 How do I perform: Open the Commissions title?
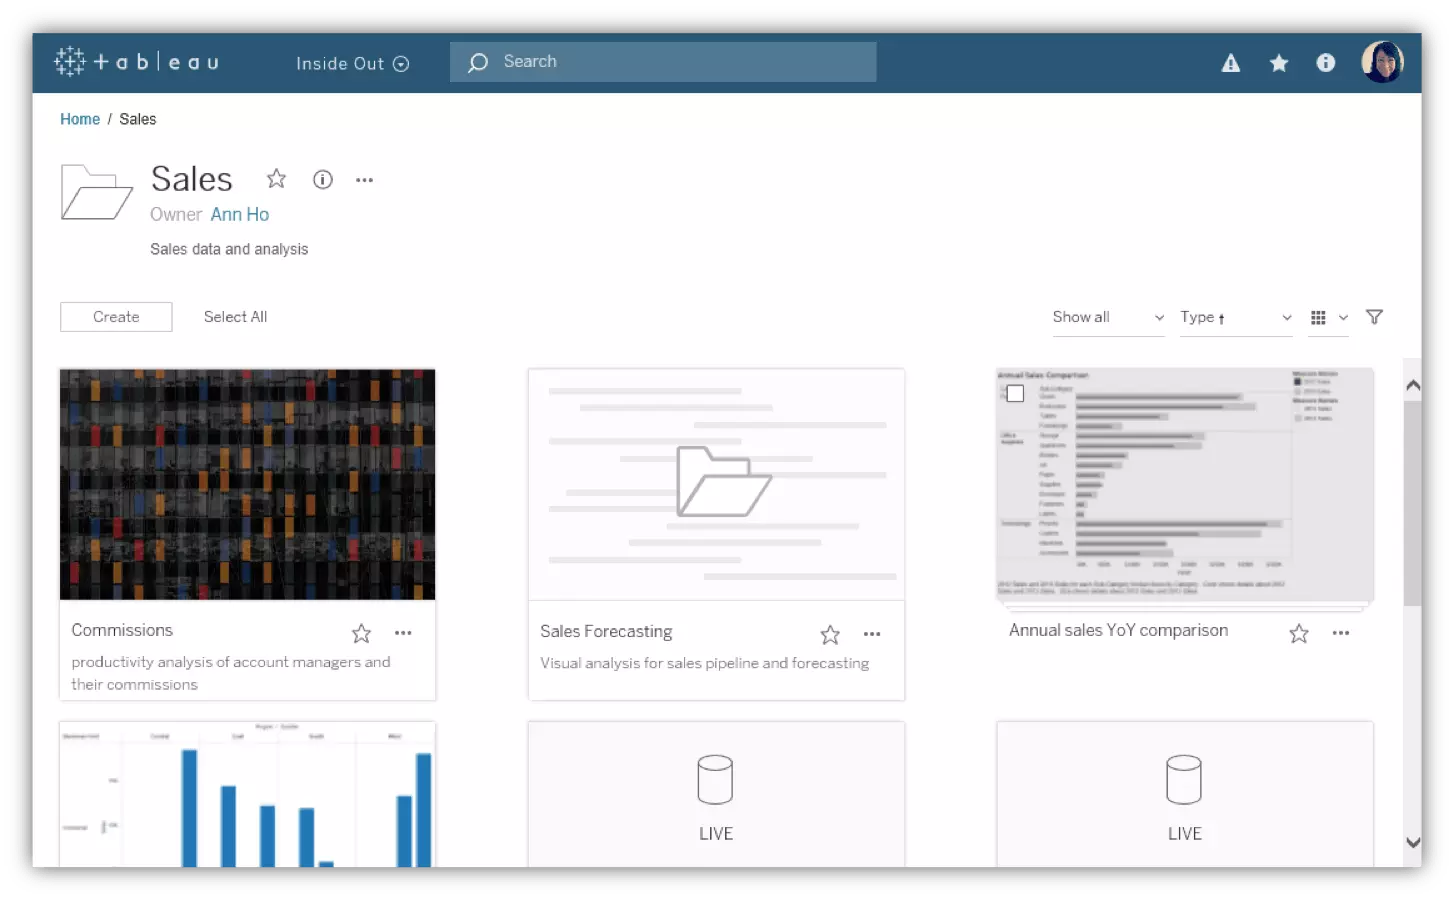click(122, 630)
